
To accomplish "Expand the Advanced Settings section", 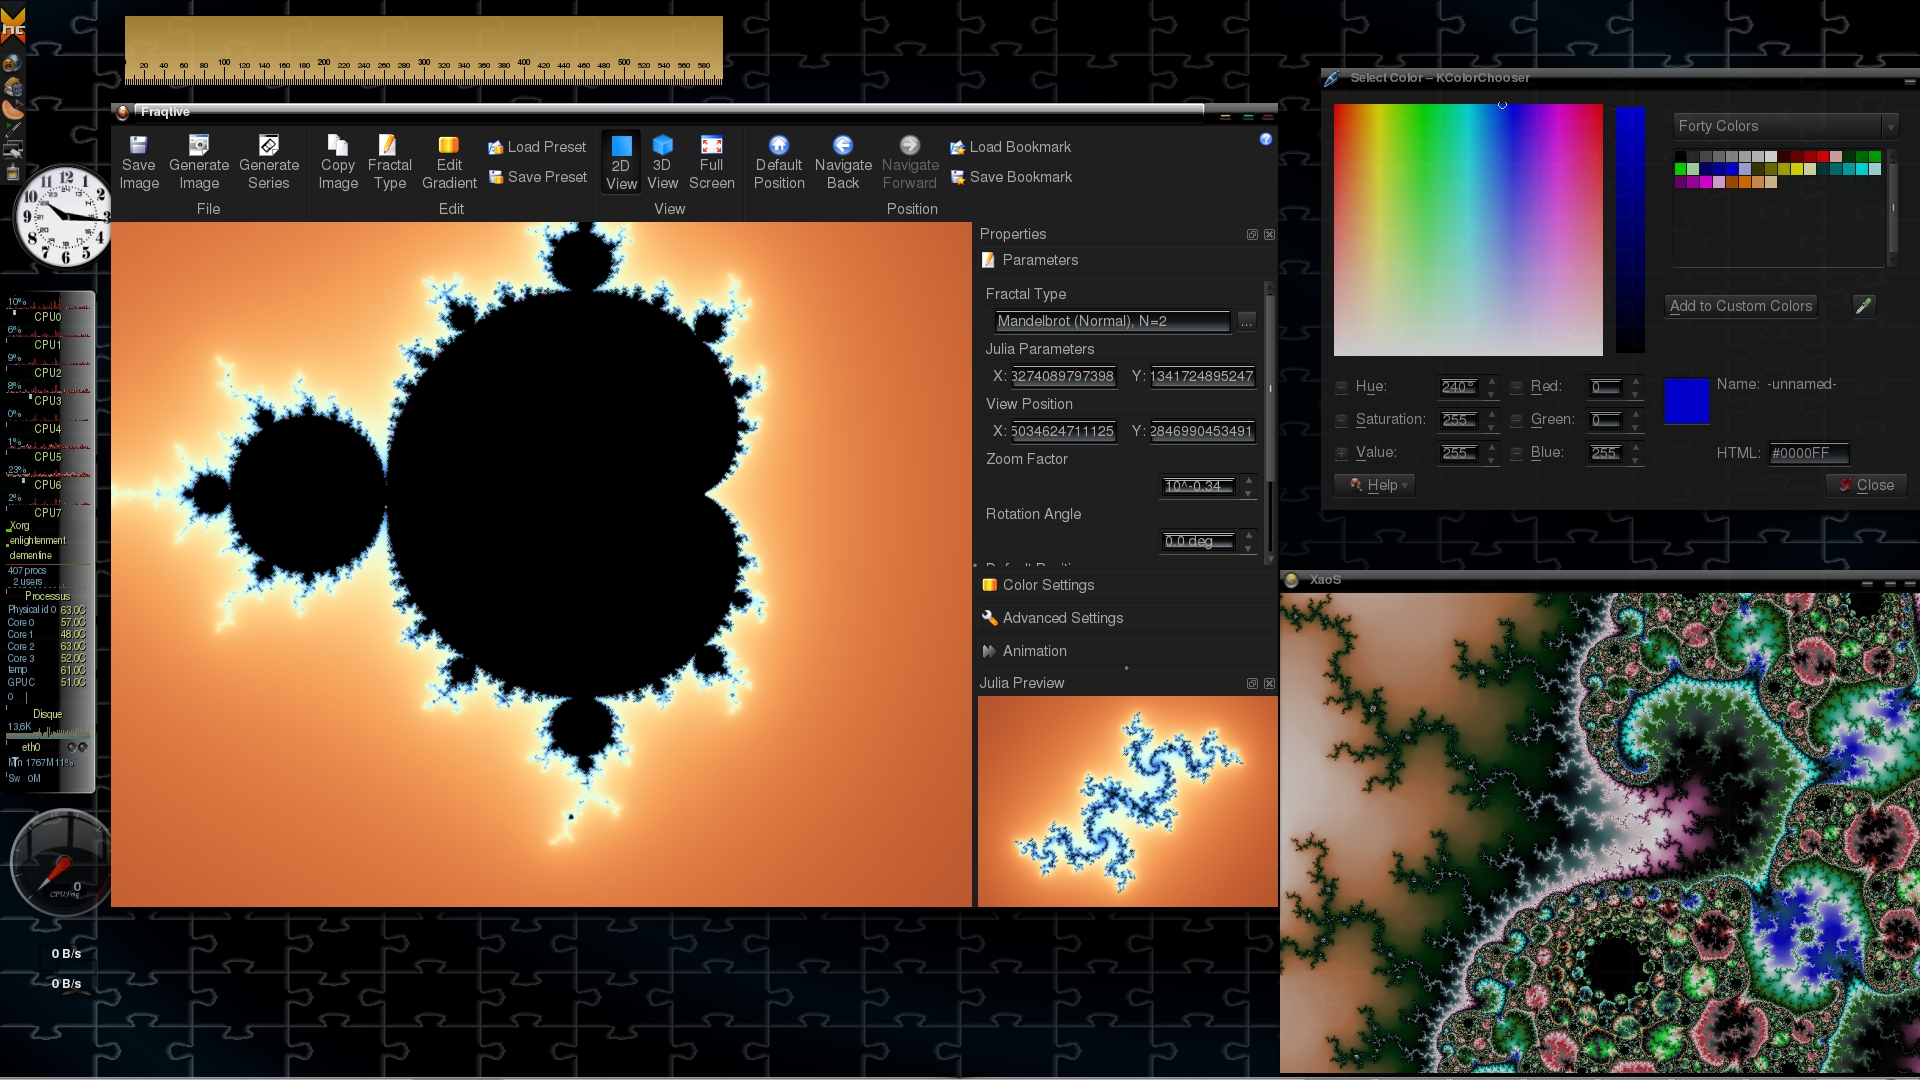I will (x=1062, y=618).
